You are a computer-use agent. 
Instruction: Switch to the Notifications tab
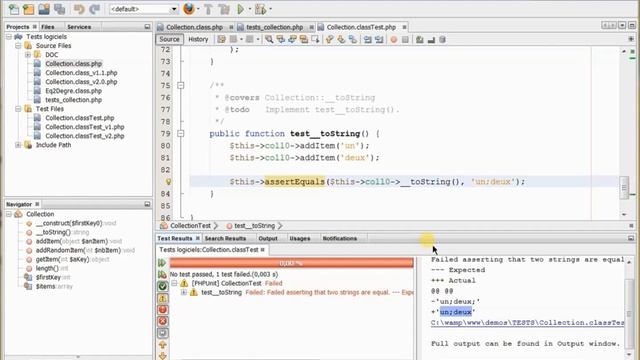[x=340, y=238]
